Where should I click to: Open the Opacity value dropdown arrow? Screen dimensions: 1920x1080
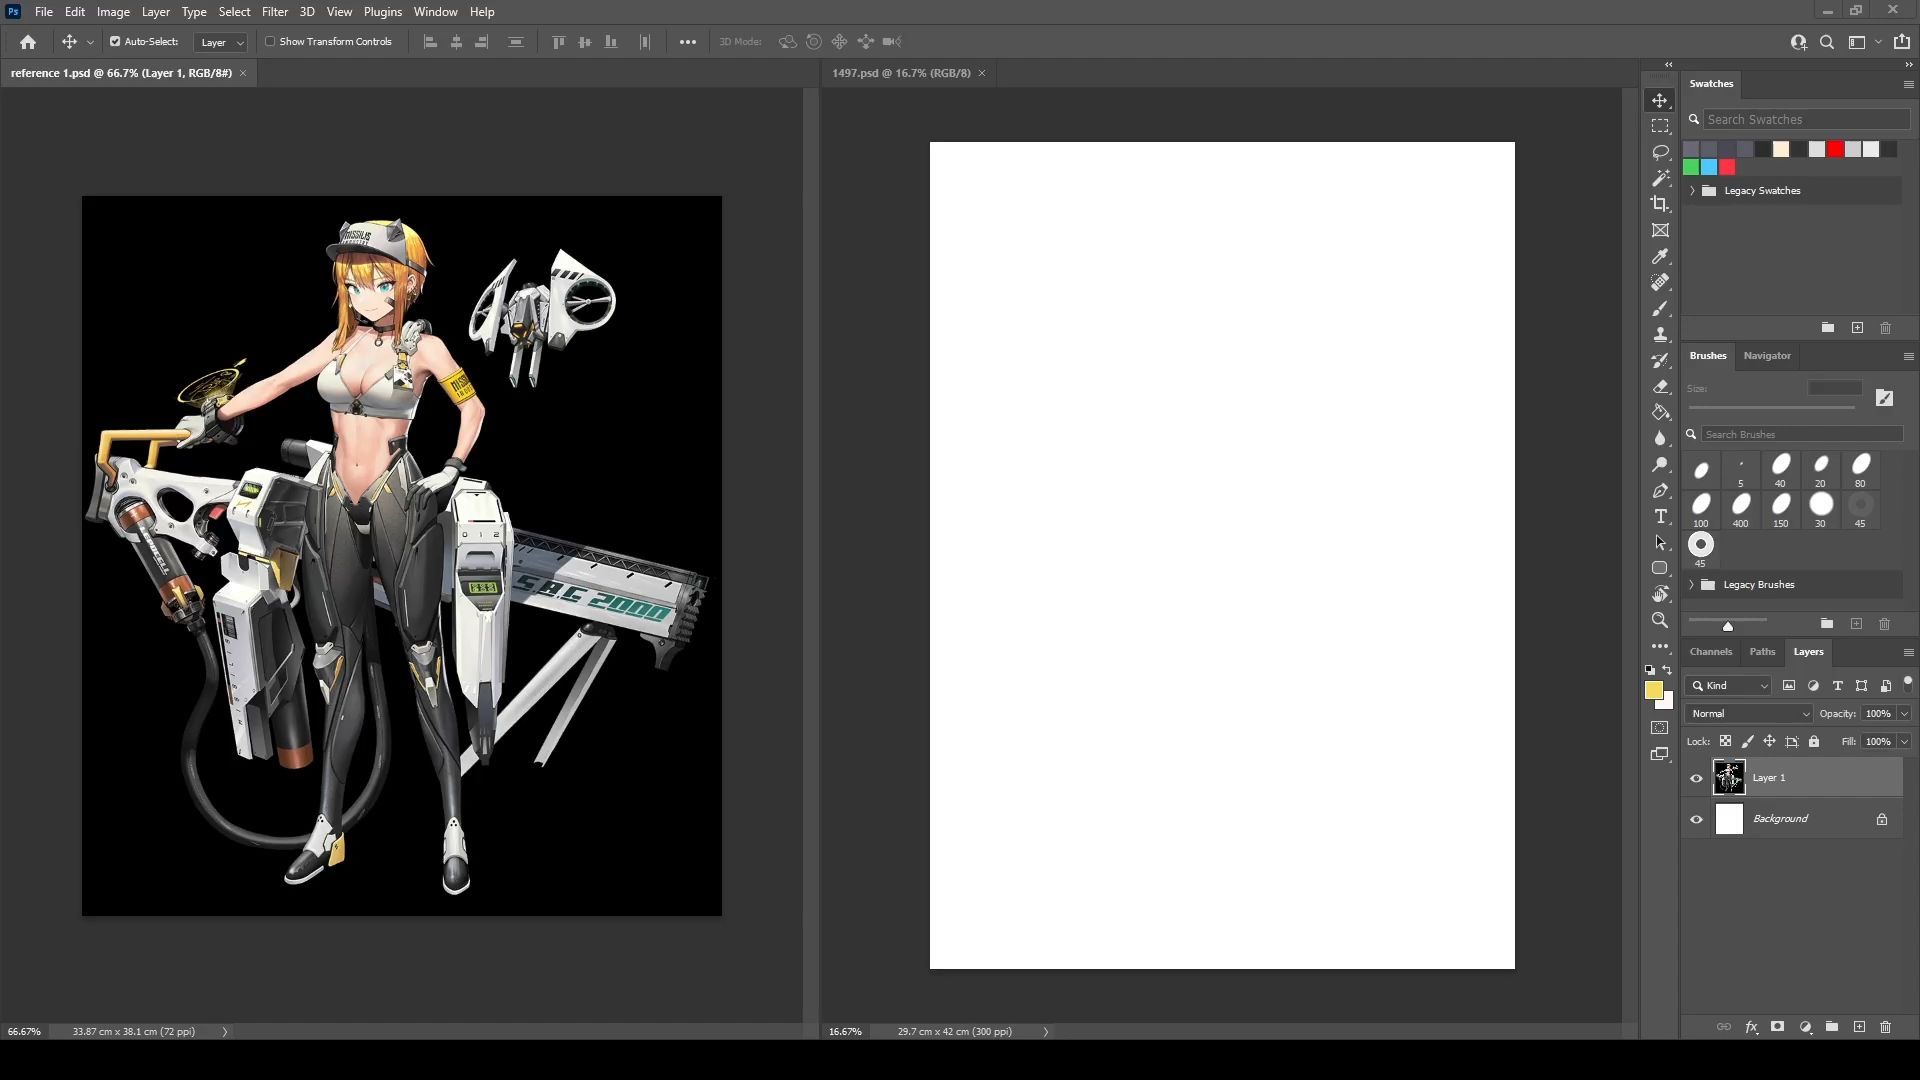point(1904,713)
